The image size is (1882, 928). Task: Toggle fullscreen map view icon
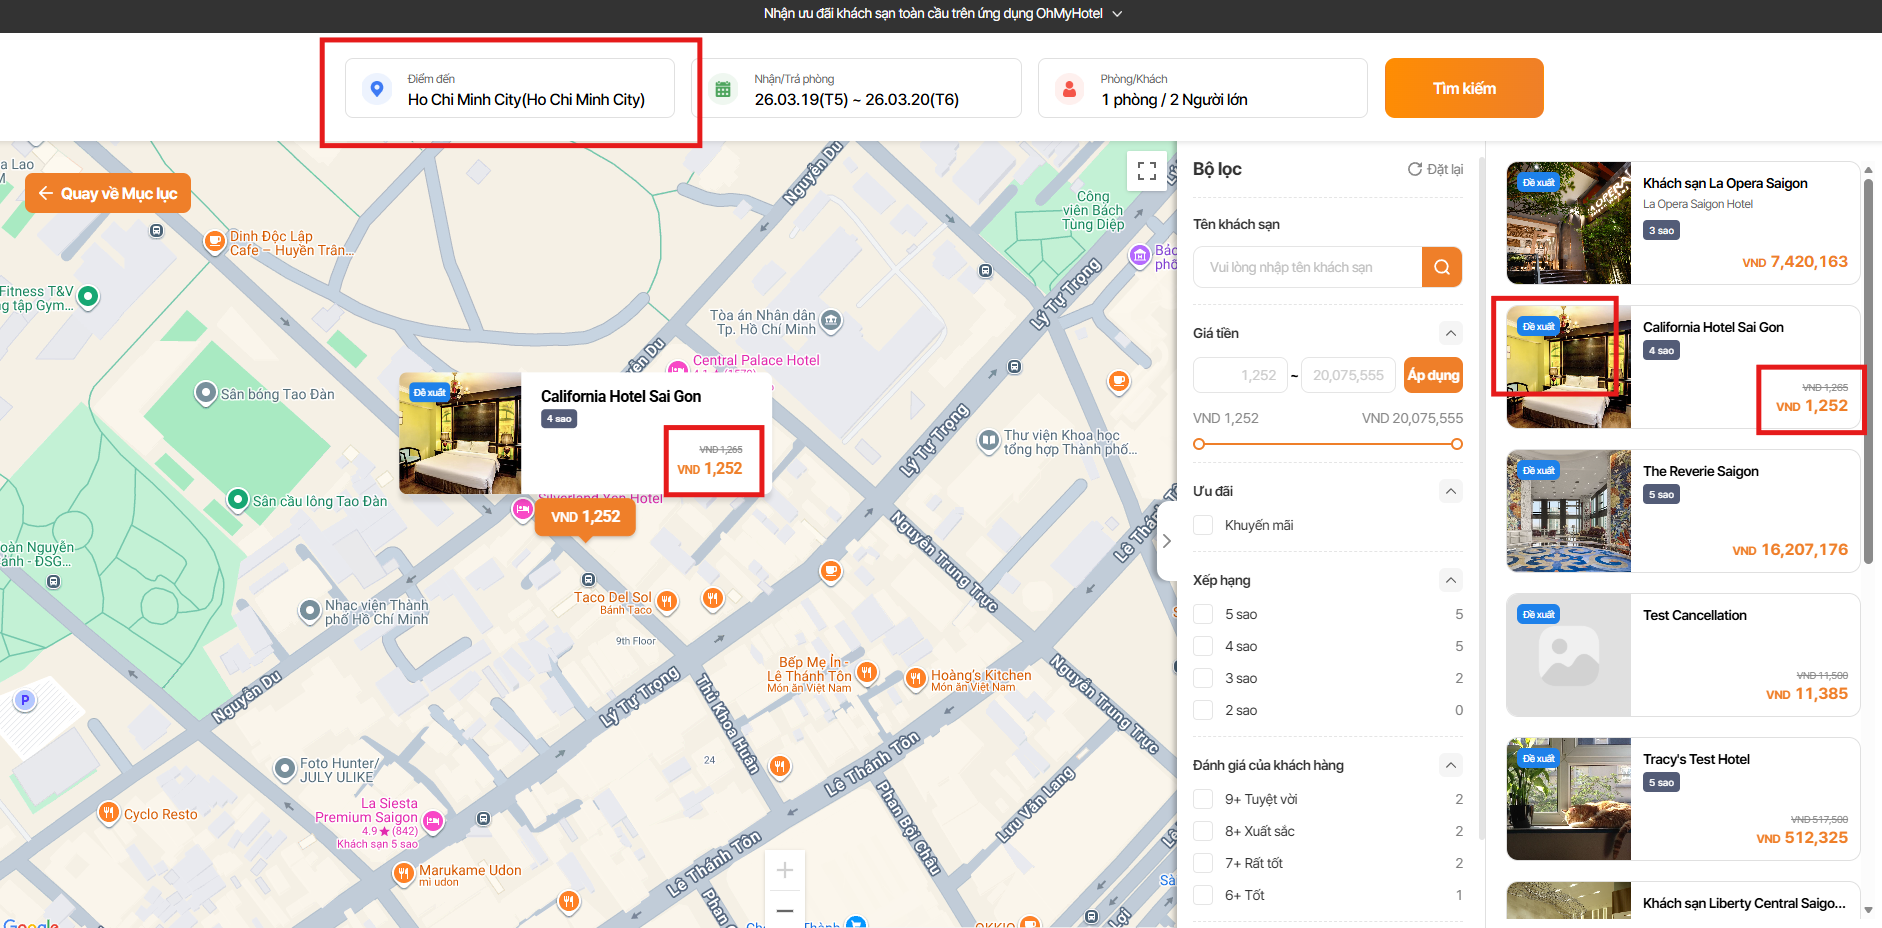point(1147,171)
